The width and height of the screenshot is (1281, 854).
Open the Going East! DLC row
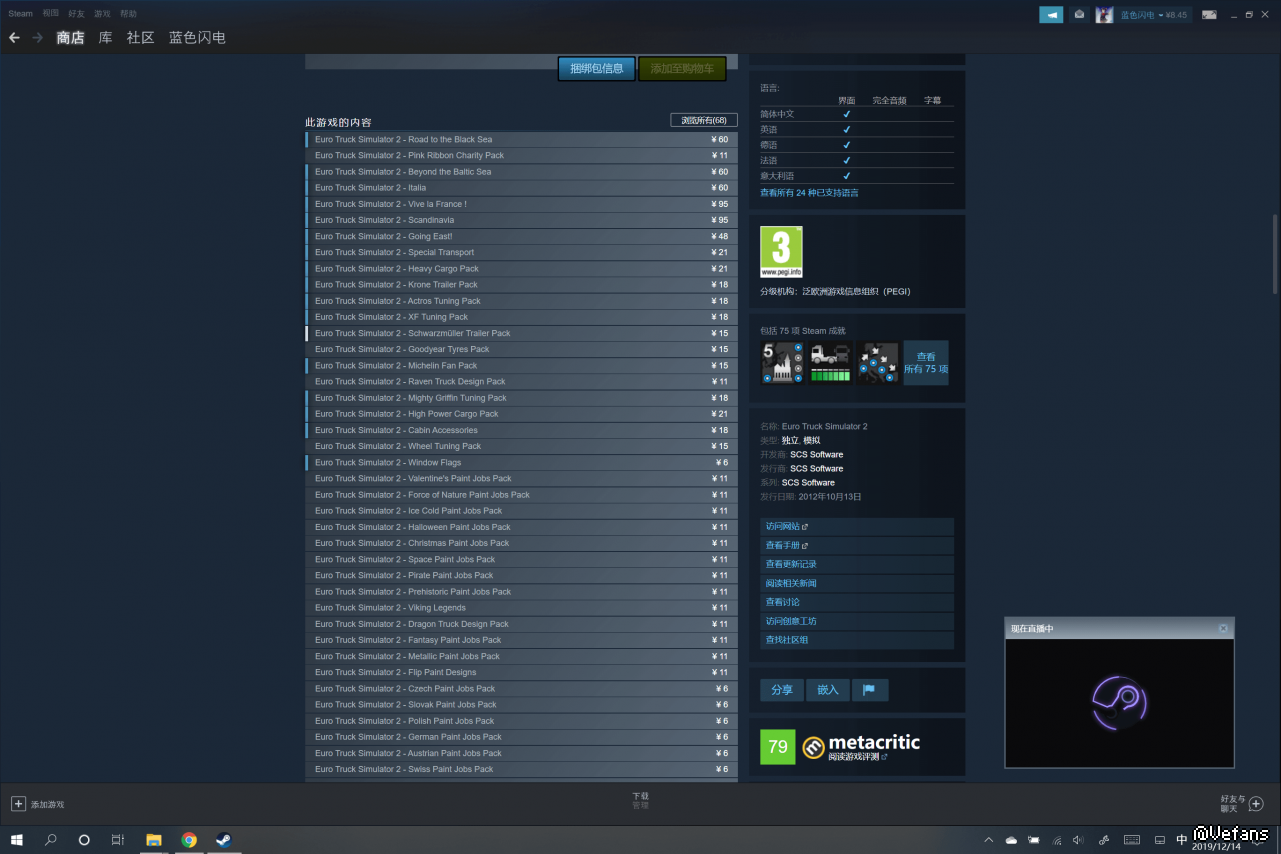[522, 236]
